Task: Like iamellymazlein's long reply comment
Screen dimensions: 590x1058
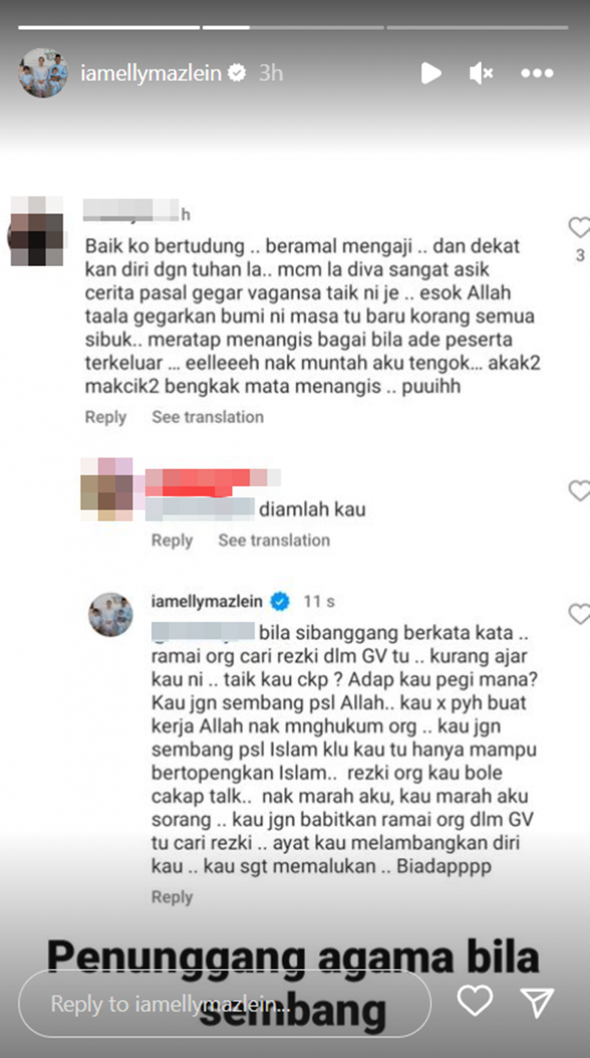Action: coord(579,613)
